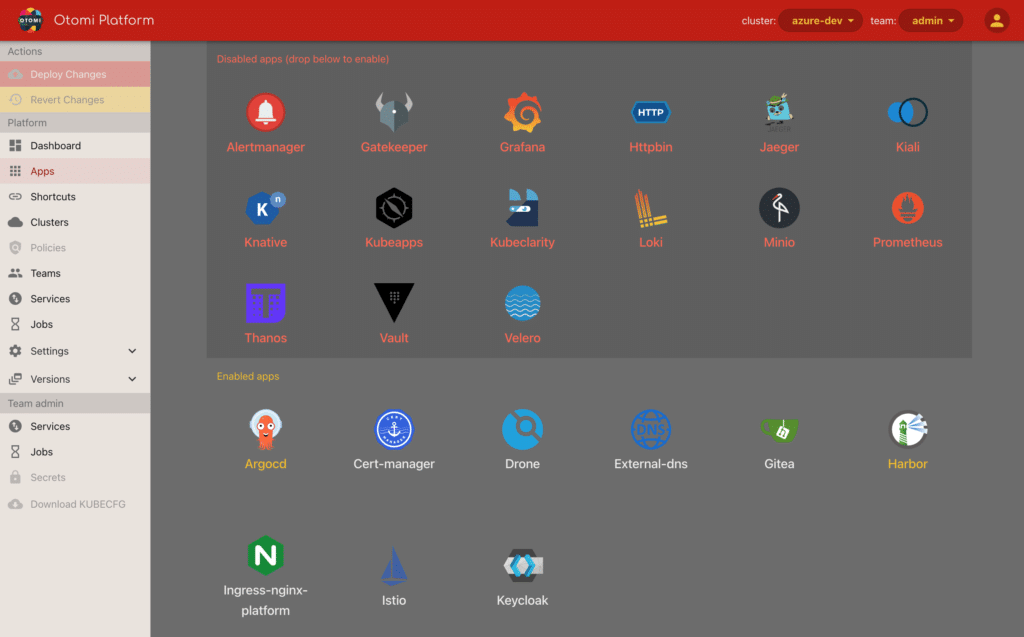This screenshot has width=1024, height=637.
Task: Expand the Settings chevron
Action: (132, 351)
